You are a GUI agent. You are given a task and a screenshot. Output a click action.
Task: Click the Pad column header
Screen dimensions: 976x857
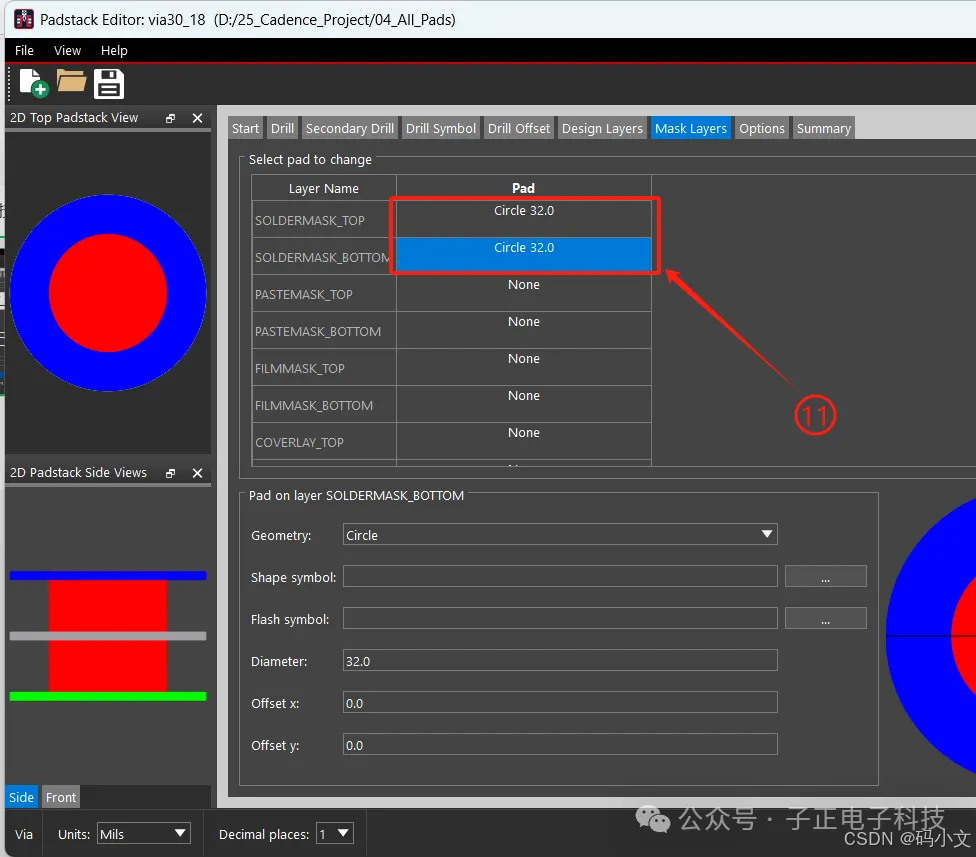523,188
